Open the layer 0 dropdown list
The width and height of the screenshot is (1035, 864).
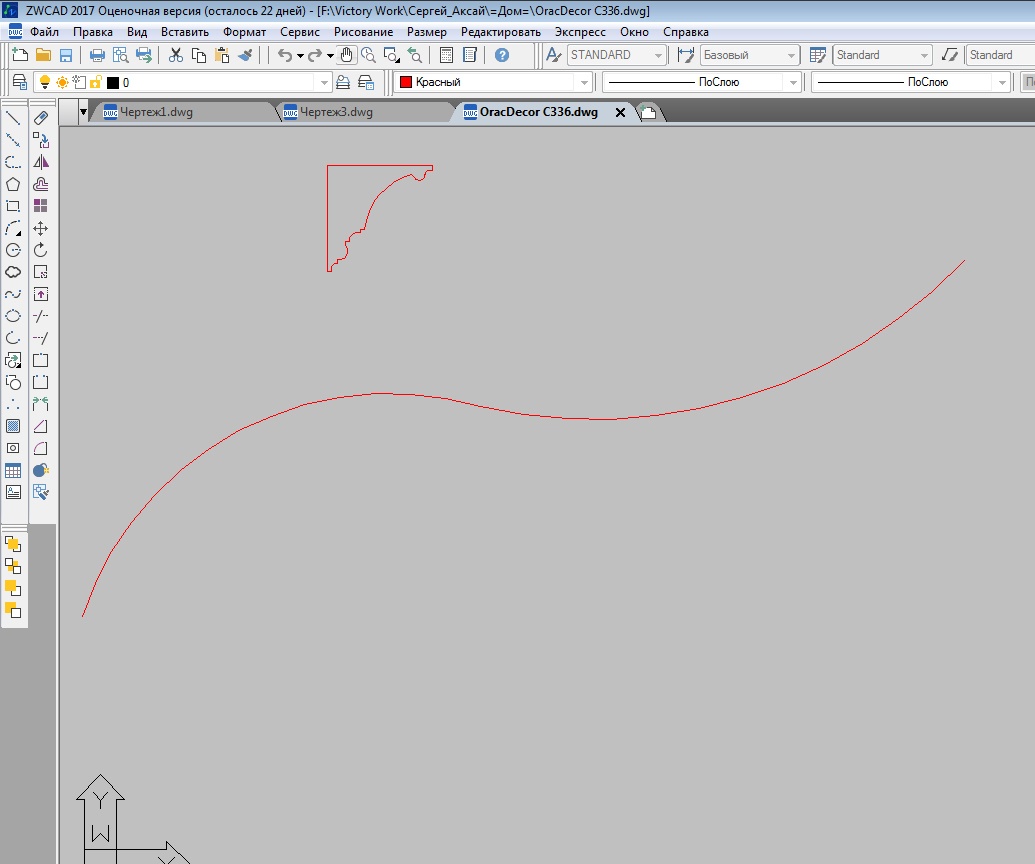[x=324, y=83]
